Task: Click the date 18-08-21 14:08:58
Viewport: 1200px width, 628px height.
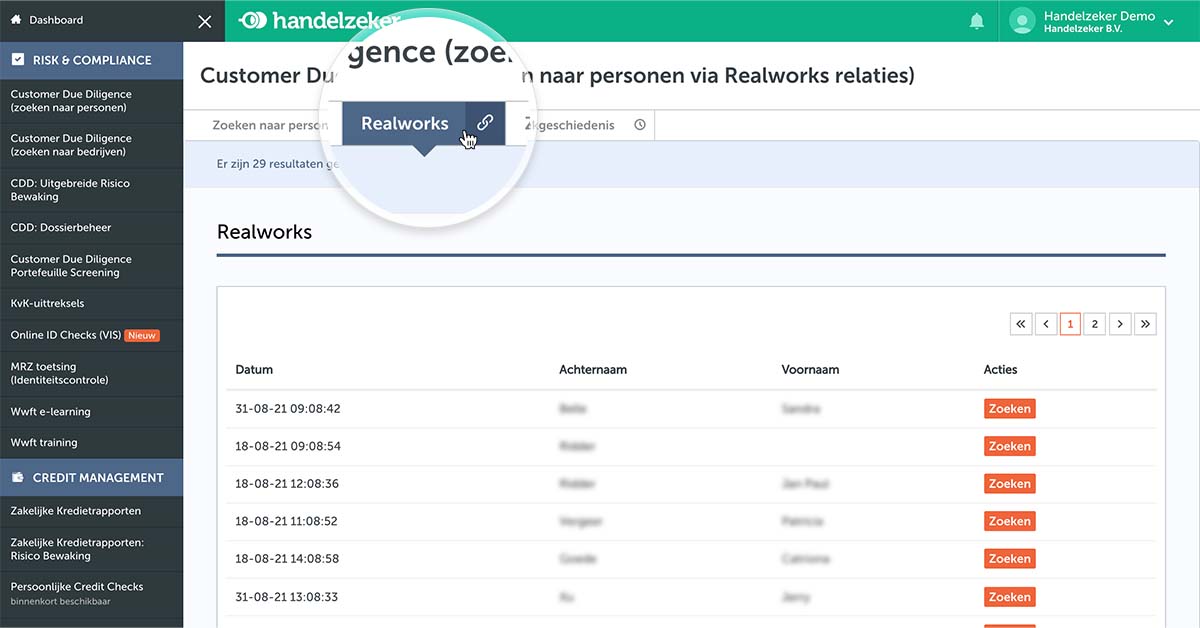Action: [x=287, y=559]
